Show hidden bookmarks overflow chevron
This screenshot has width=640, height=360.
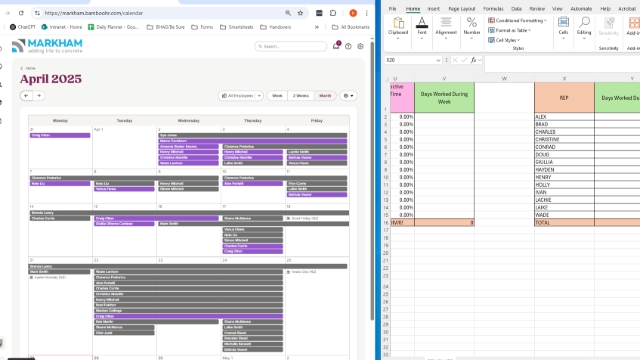pyautogui.click(x=317, y=27)
